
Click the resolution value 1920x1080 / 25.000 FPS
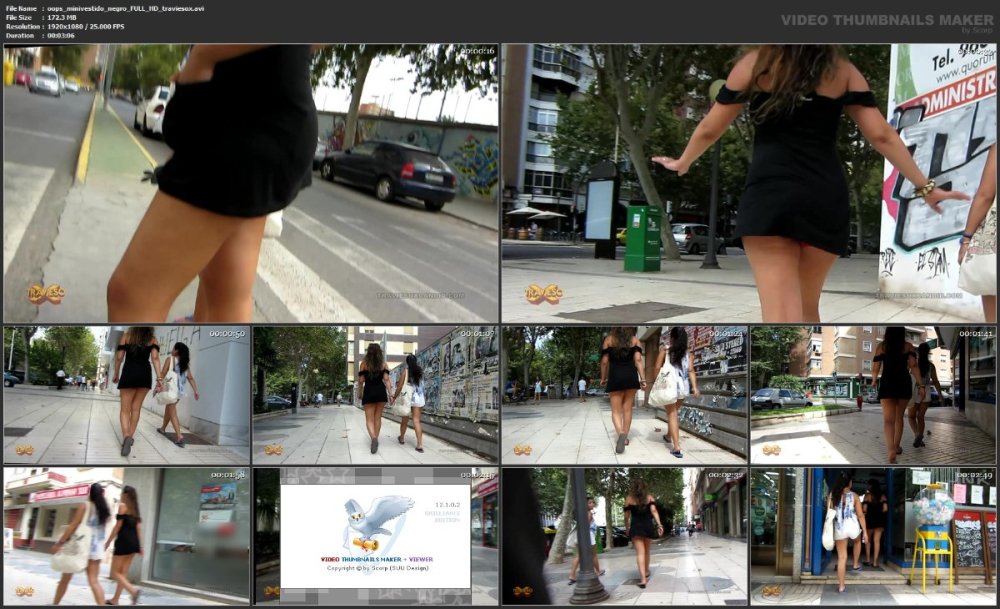[x=86, y=27]
